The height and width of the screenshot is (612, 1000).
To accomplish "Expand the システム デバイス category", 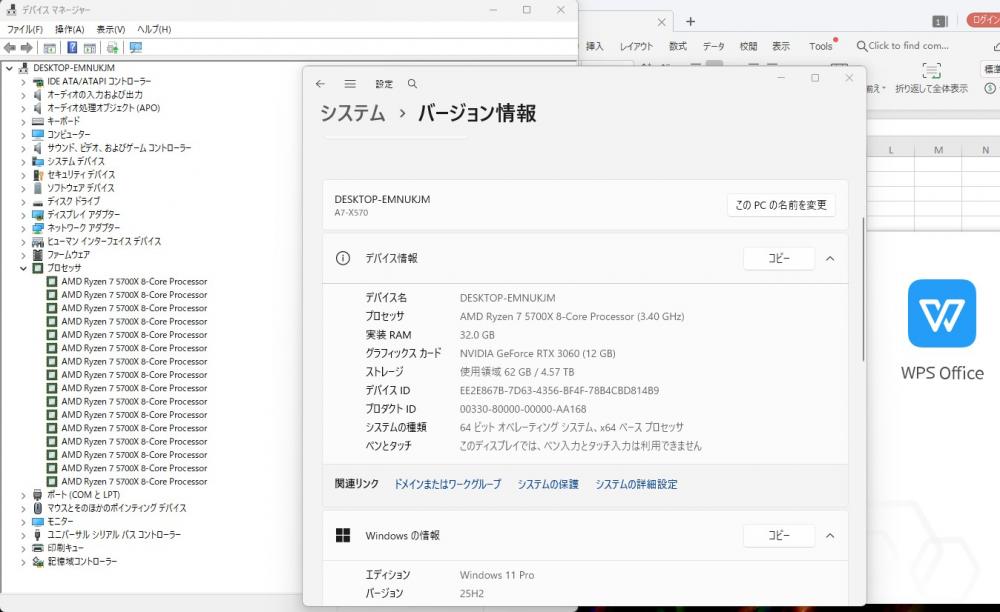I will pos(24,161).
